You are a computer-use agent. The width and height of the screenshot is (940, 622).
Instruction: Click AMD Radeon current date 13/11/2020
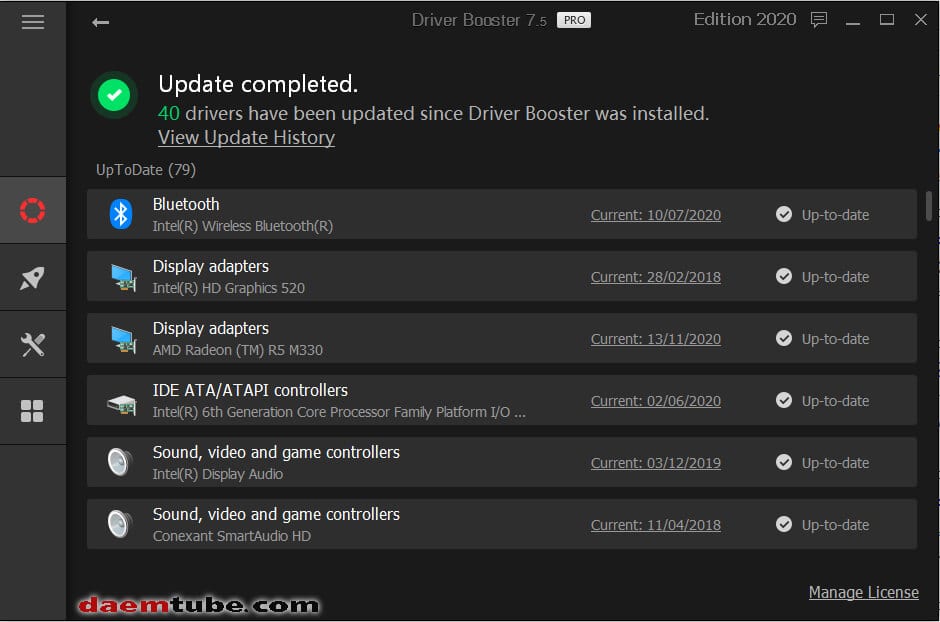655,339
